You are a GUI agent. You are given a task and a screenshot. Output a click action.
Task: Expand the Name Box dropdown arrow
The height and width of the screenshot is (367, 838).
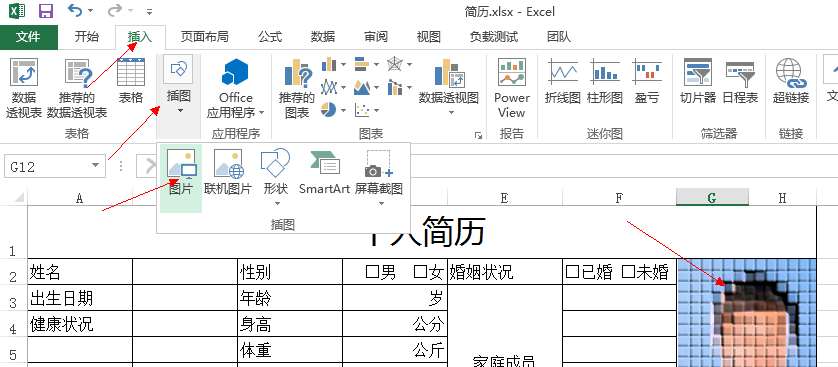point(96,166)
